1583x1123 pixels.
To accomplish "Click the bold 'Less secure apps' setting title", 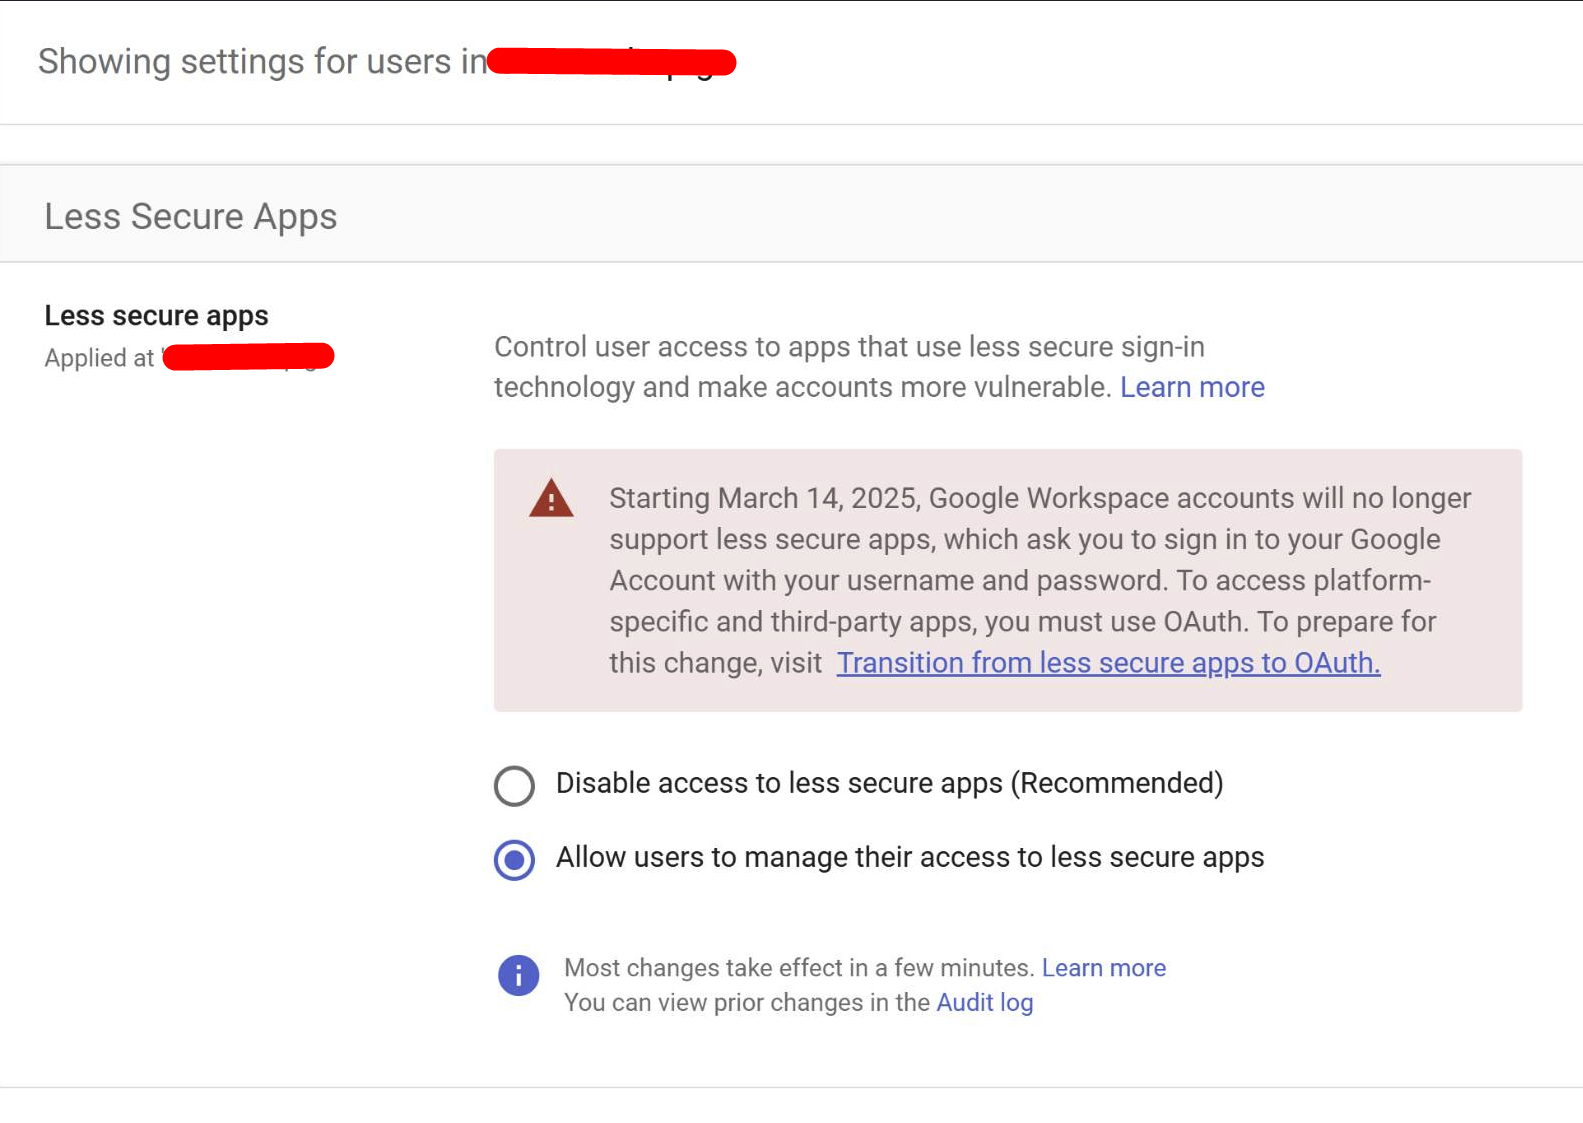I will pos(157,315).
